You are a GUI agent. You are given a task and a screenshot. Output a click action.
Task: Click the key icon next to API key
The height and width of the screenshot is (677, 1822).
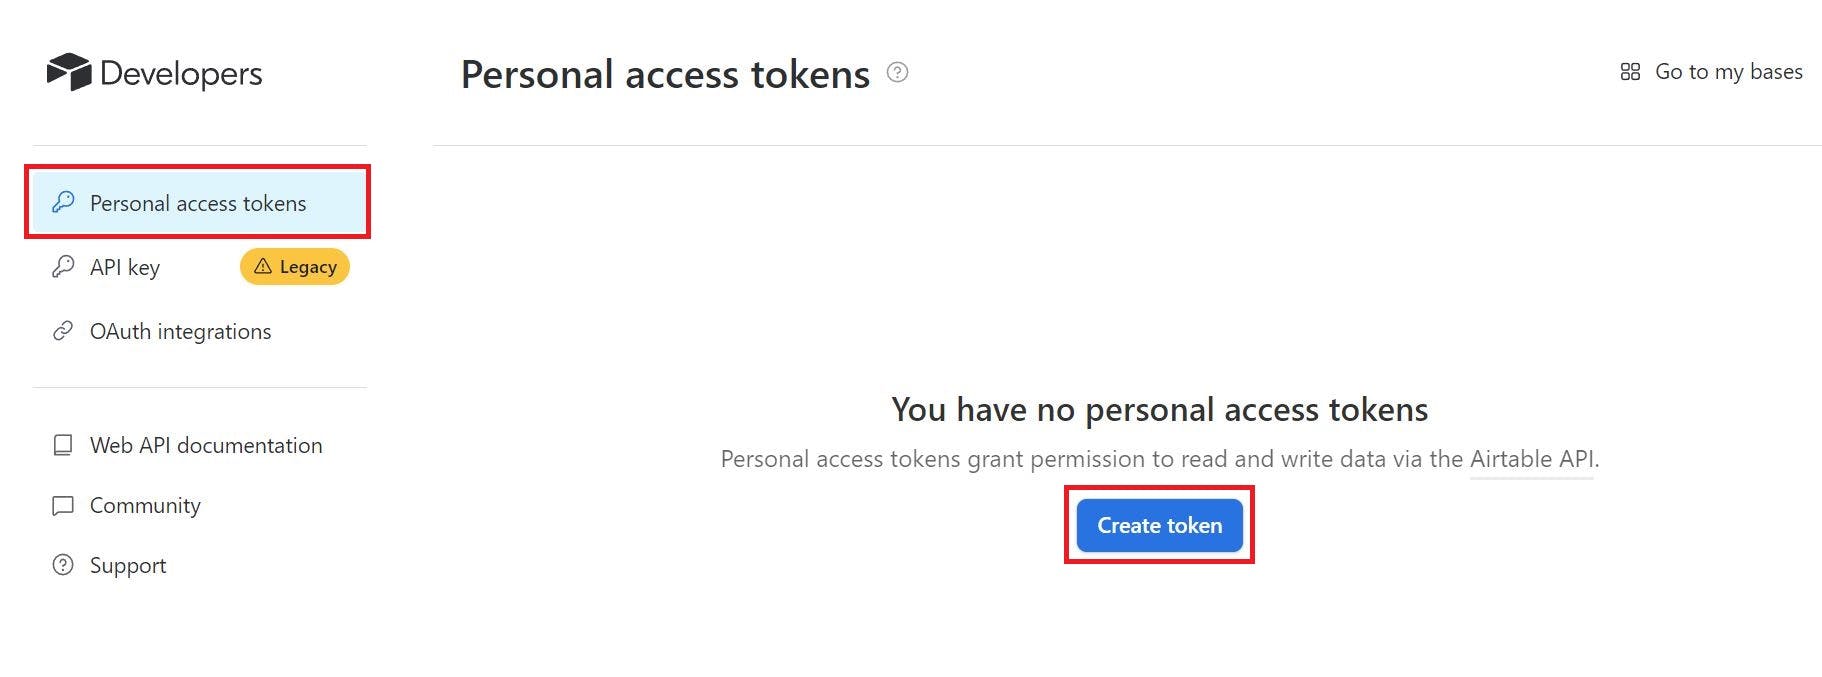pos(62,266)
